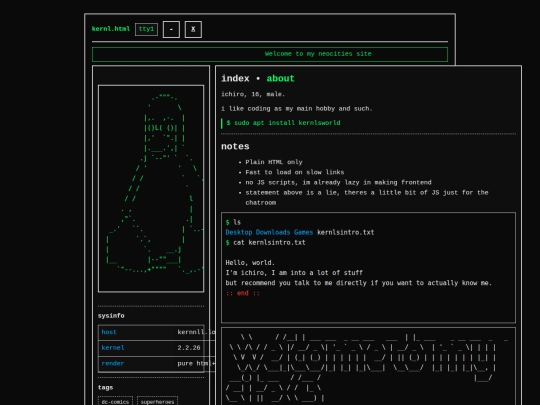Screen dimensions: 540x405
Task: Click the kernl.html title label
Action: (111, 29)
